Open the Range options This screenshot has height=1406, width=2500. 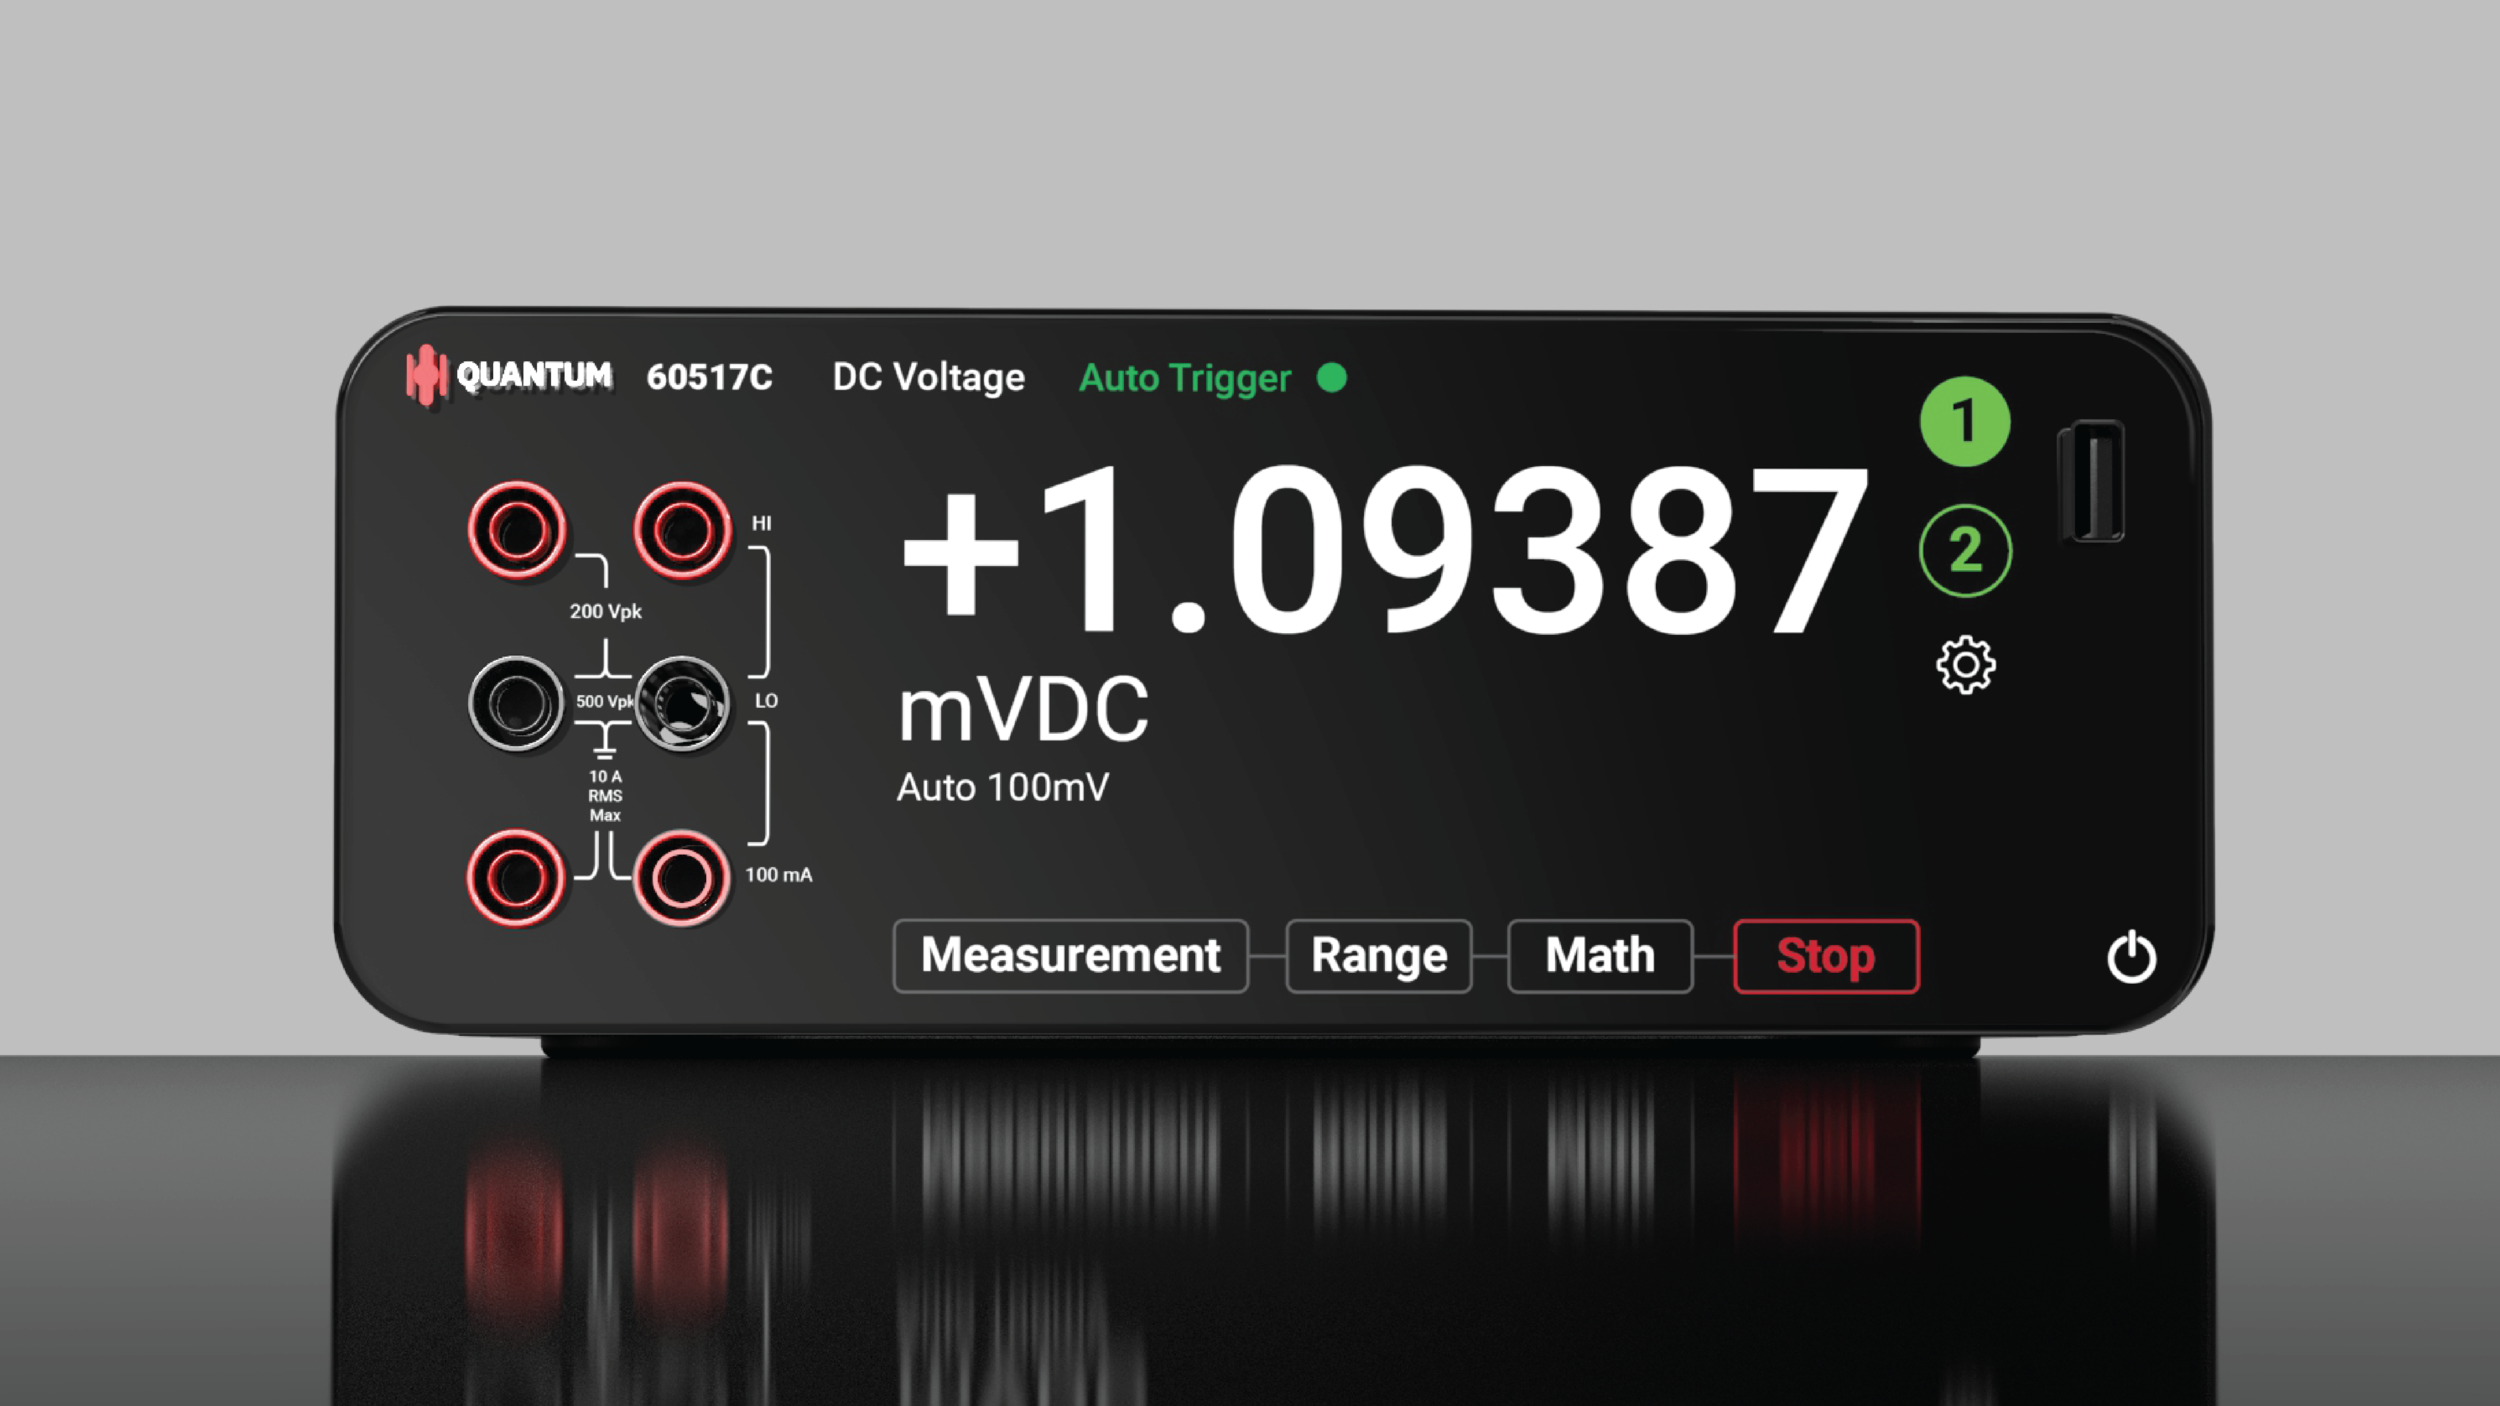(x=1378, y=956)
